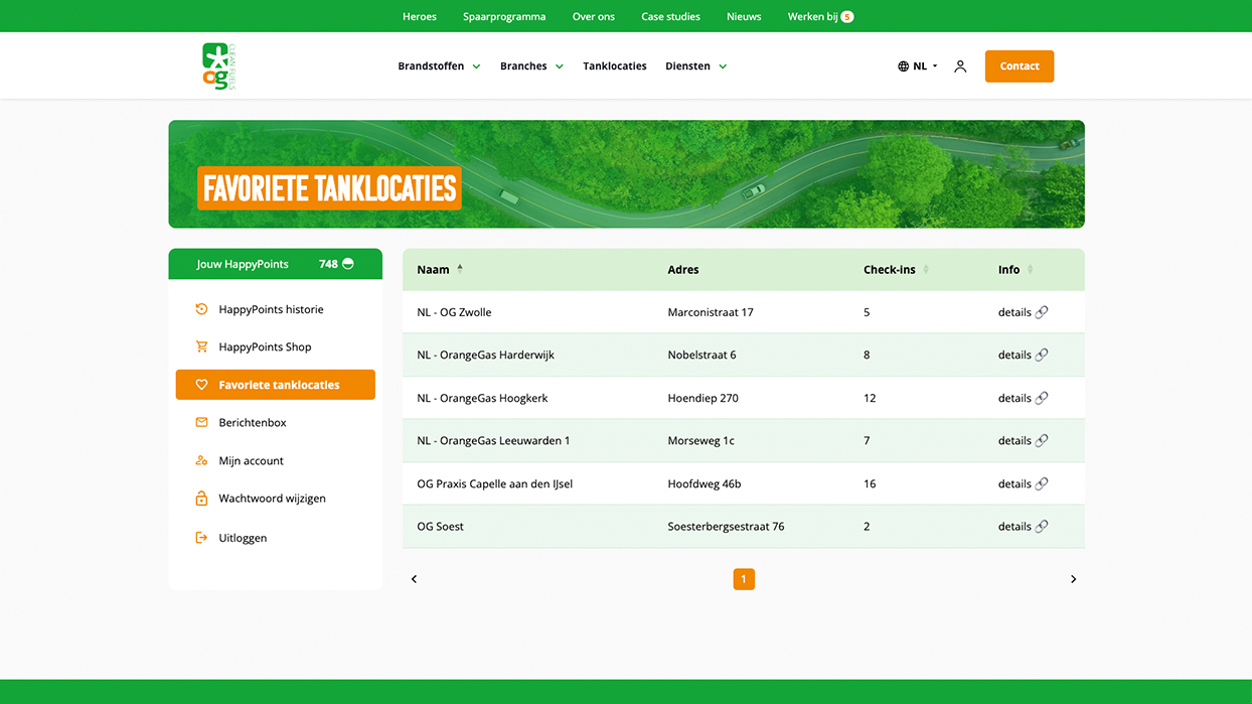This screenshot has width=1252, height=704.
Task: Open Spaarprogramma in the top bar
Action: click(x=504, y=17)
